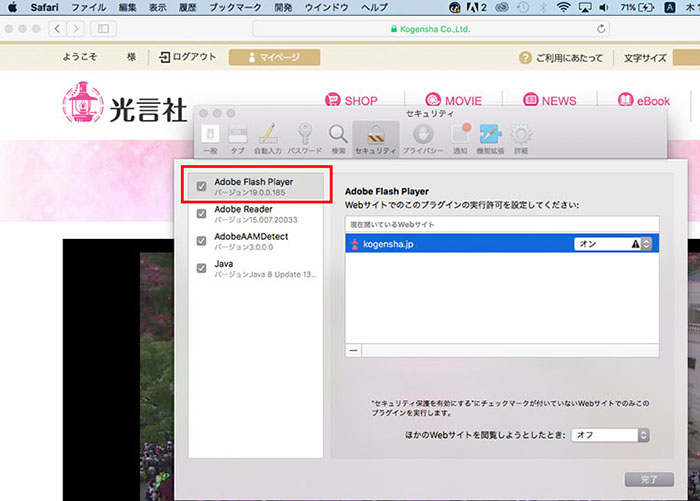Screen dimensions: 700x501
Task: Open the Passwords (パスワード) preferences pane
Action: click(304, 139)
